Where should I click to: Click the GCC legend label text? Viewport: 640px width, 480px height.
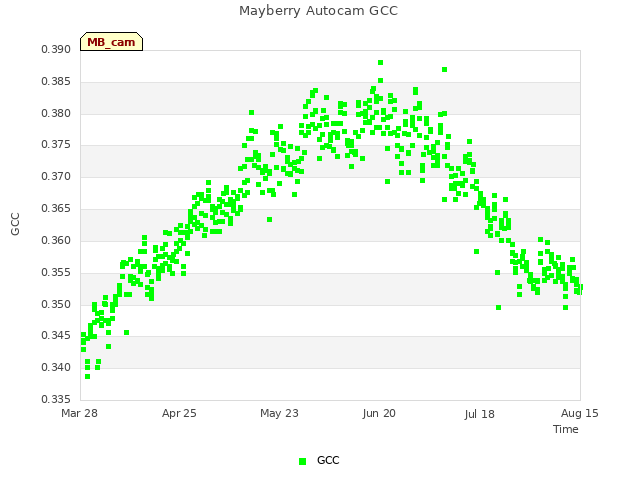[328, 460]
